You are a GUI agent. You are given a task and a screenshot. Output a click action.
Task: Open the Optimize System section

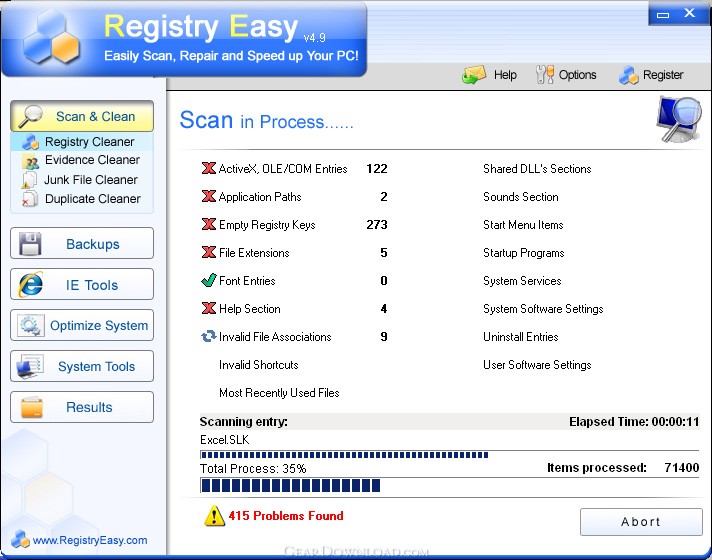tap(82, 325)
